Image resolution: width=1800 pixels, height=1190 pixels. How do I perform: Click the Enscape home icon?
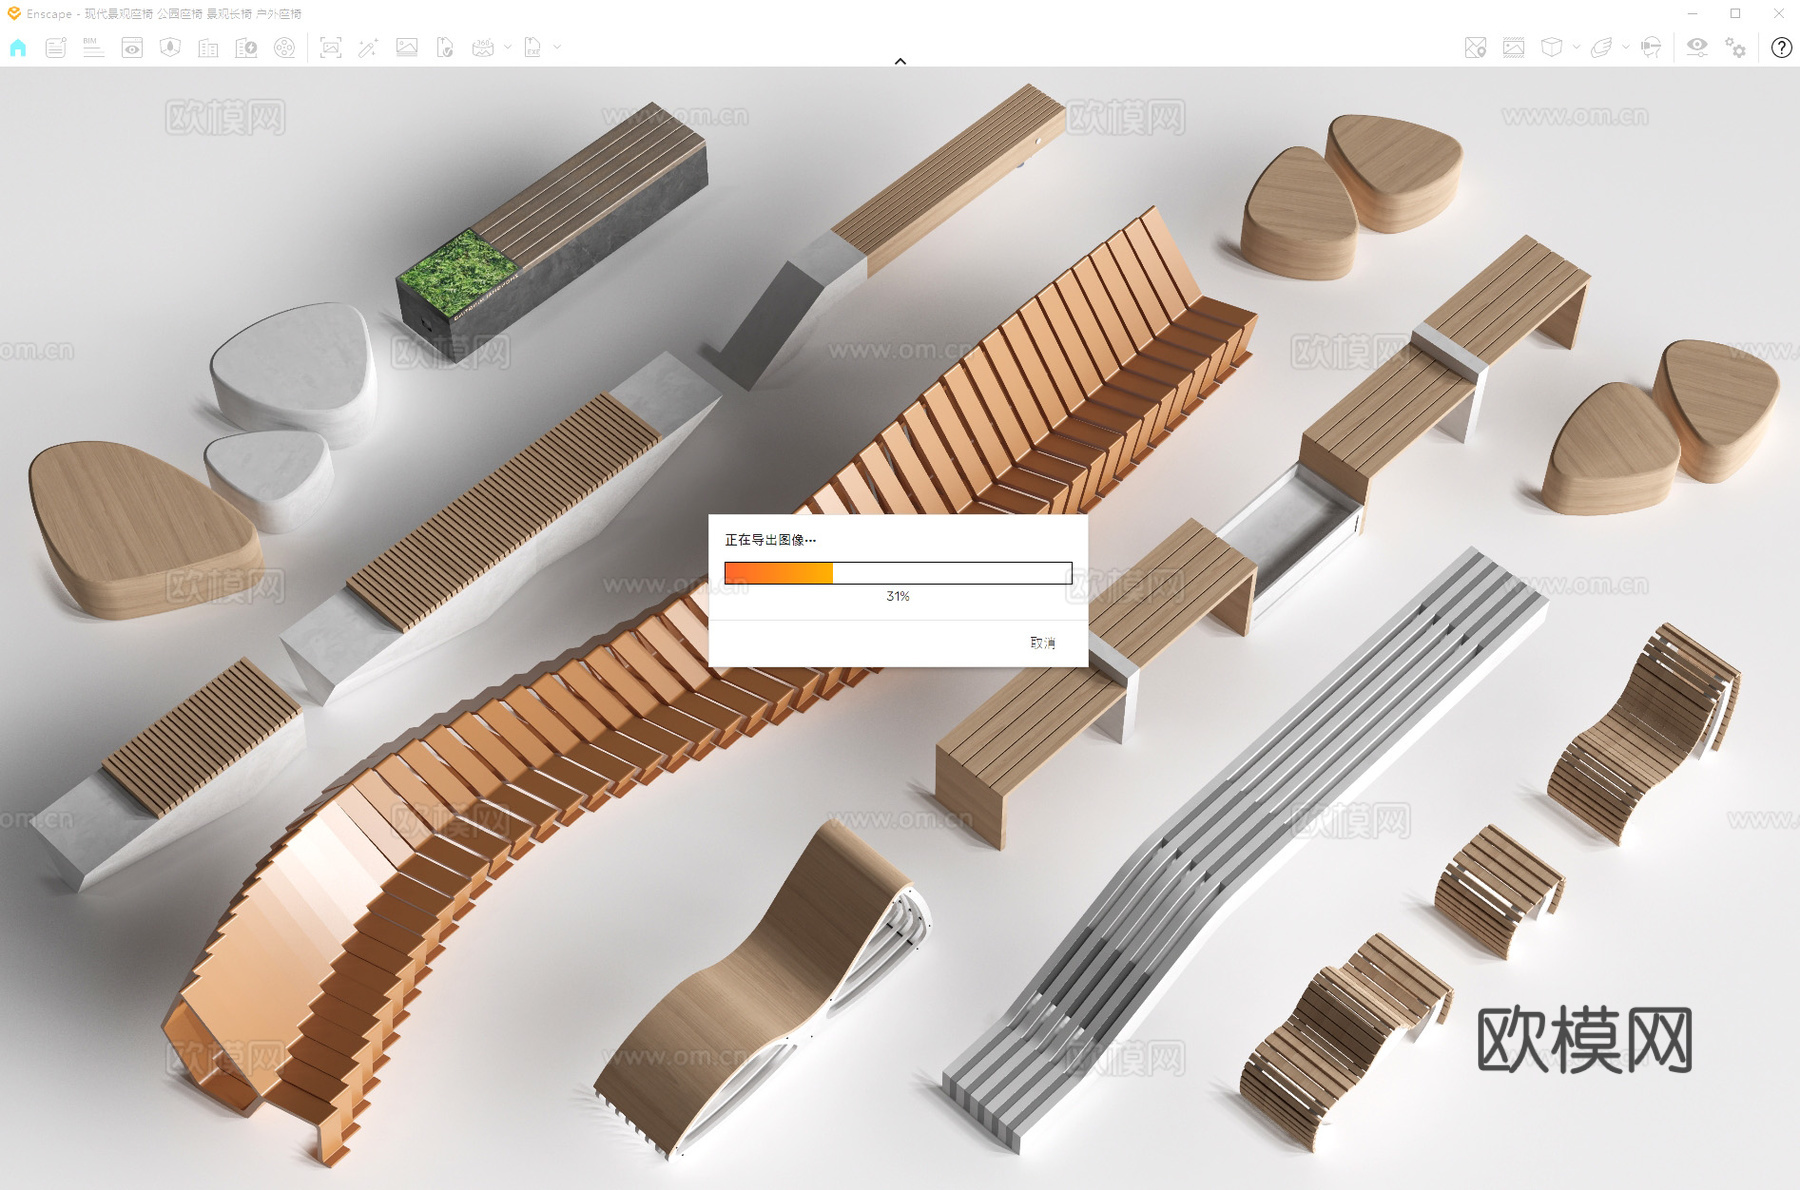pos(18,47)
